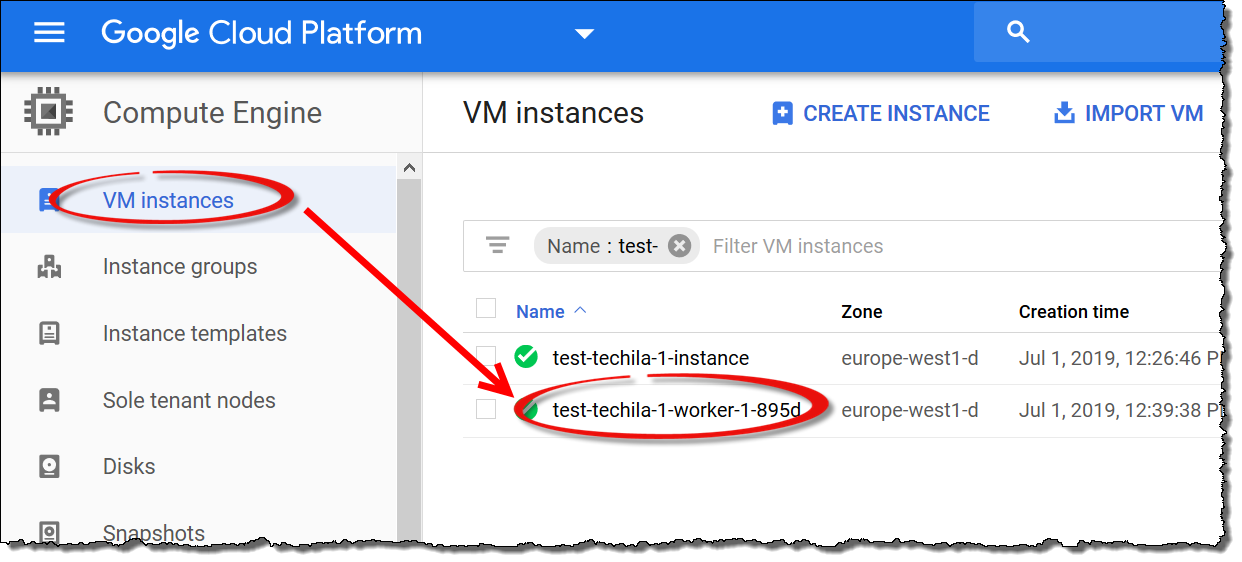Sort by the Name column header
1242x562 pixels.
[540, 312]
